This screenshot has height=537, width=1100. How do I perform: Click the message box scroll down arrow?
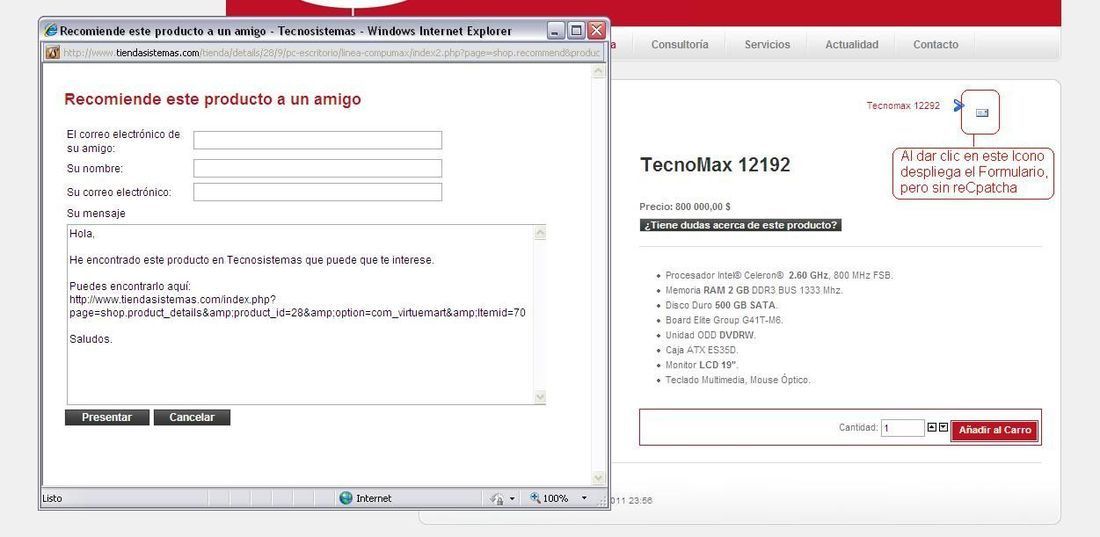click(539, 397)
